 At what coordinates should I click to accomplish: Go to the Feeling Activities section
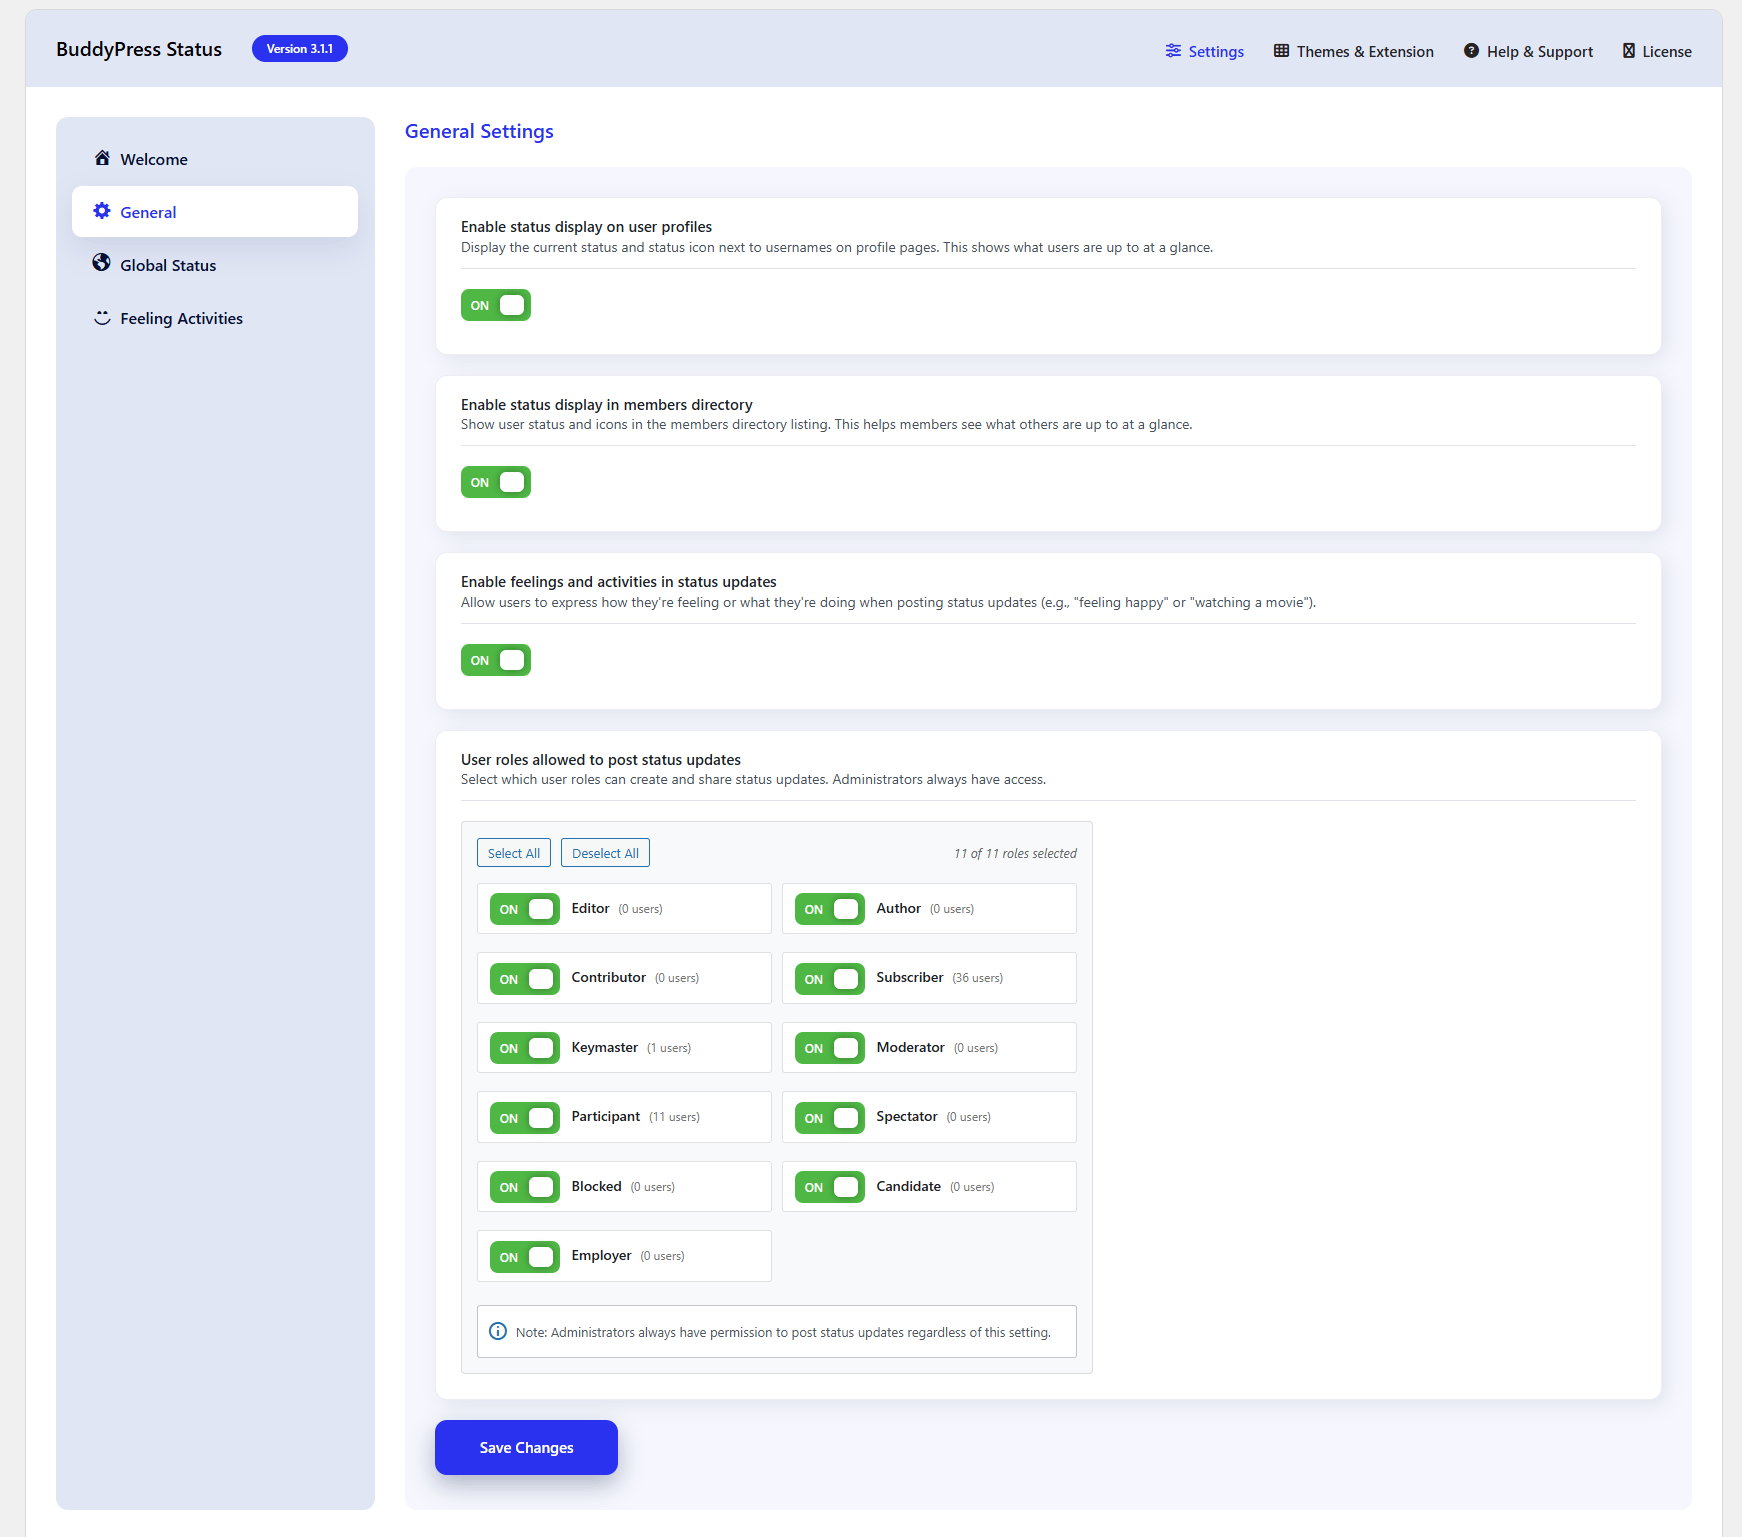point(181,318)
